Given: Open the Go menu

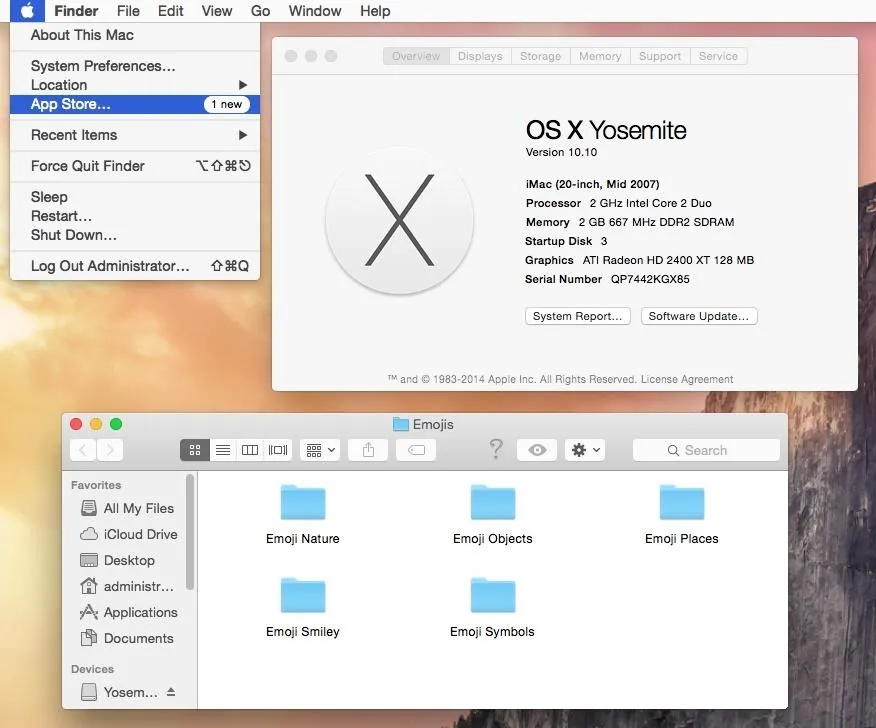Looking at the screenshot, I should pos(260,11).
